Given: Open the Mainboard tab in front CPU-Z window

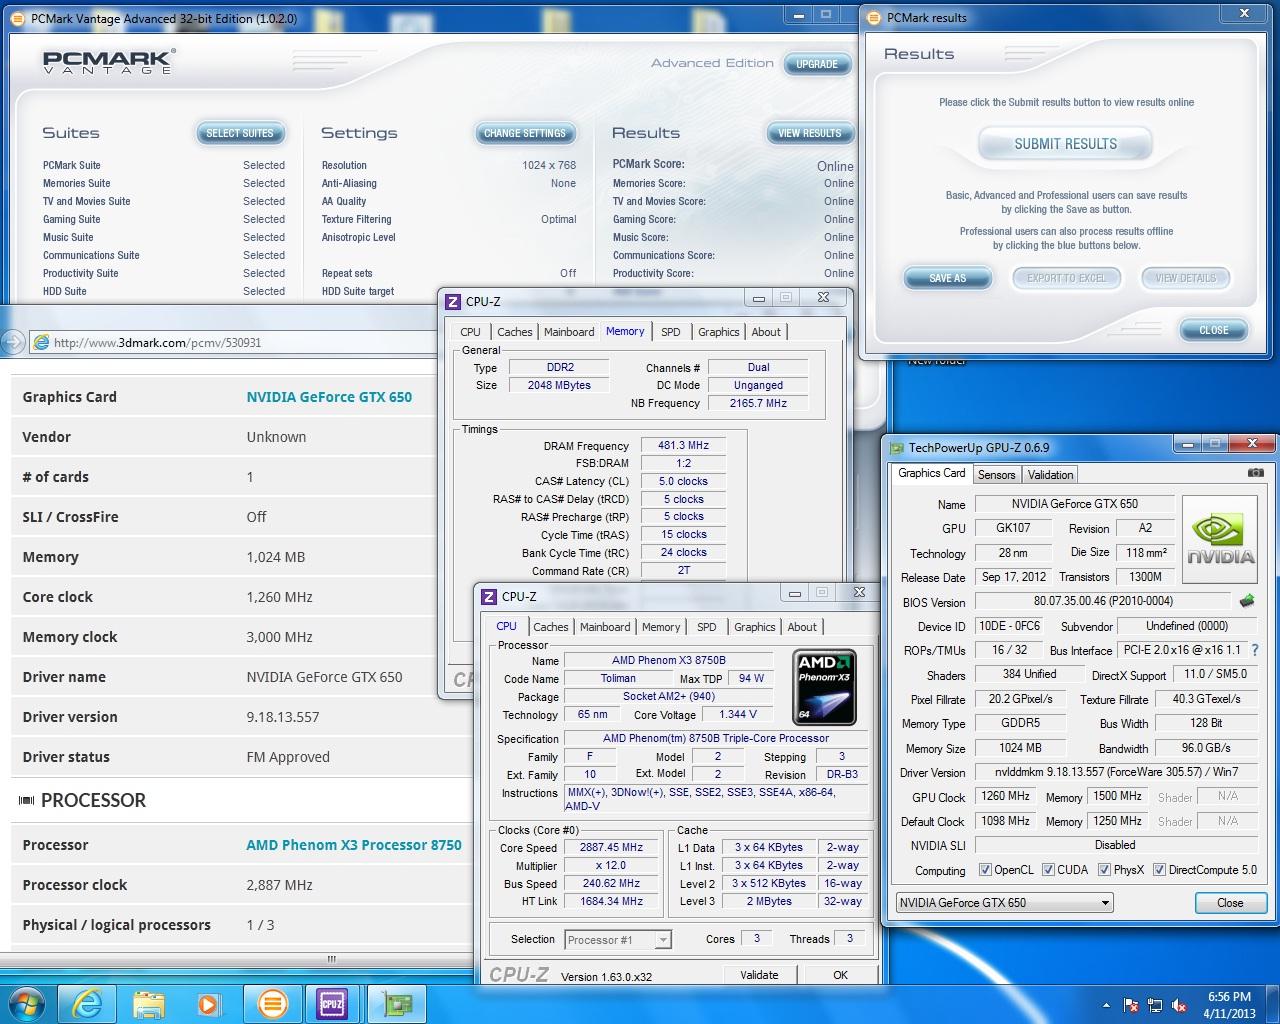Looking at the screenshot, I should point(605,627).
